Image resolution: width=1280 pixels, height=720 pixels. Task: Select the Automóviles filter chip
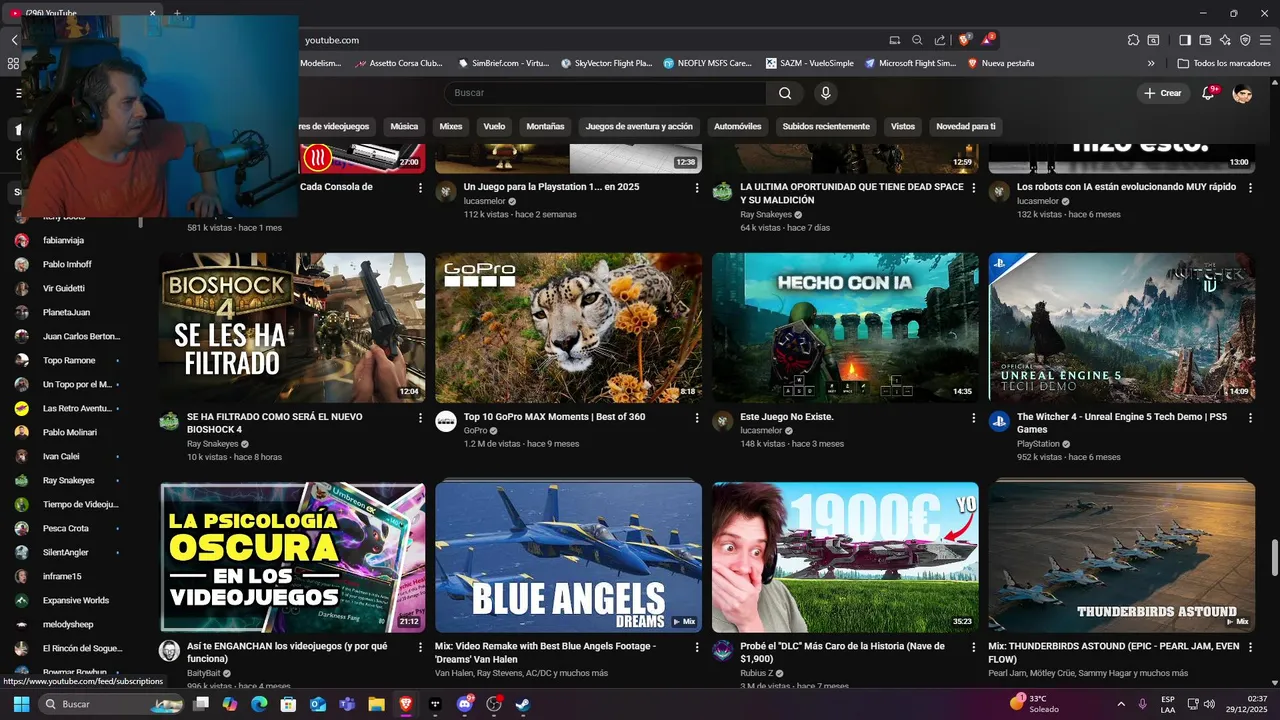(738, 127)
